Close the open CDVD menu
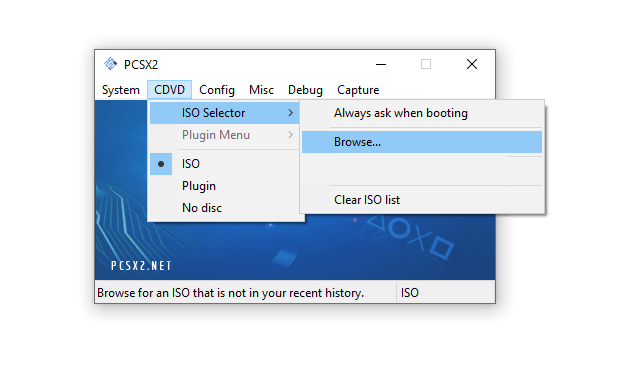This screenshot has height=383, width=638. pyautogui.click(x=169, y=90)
